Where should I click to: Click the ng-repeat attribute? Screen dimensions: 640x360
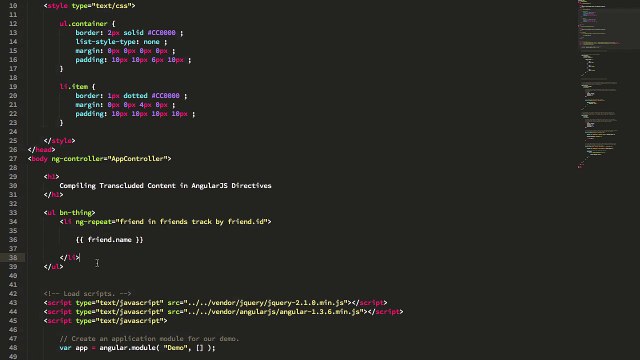click(x=93, y=222)
